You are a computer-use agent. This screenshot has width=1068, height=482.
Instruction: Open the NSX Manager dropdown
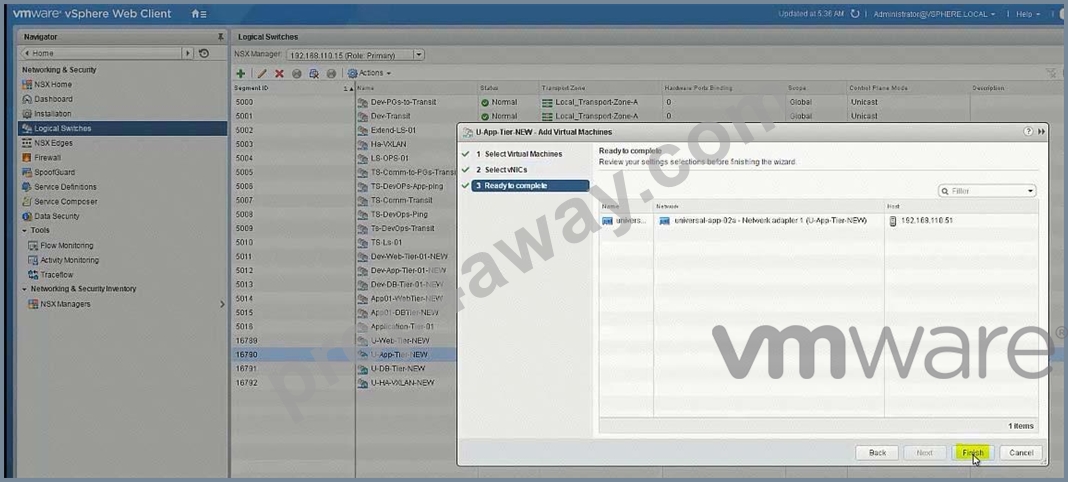click(x=418, y=54)
